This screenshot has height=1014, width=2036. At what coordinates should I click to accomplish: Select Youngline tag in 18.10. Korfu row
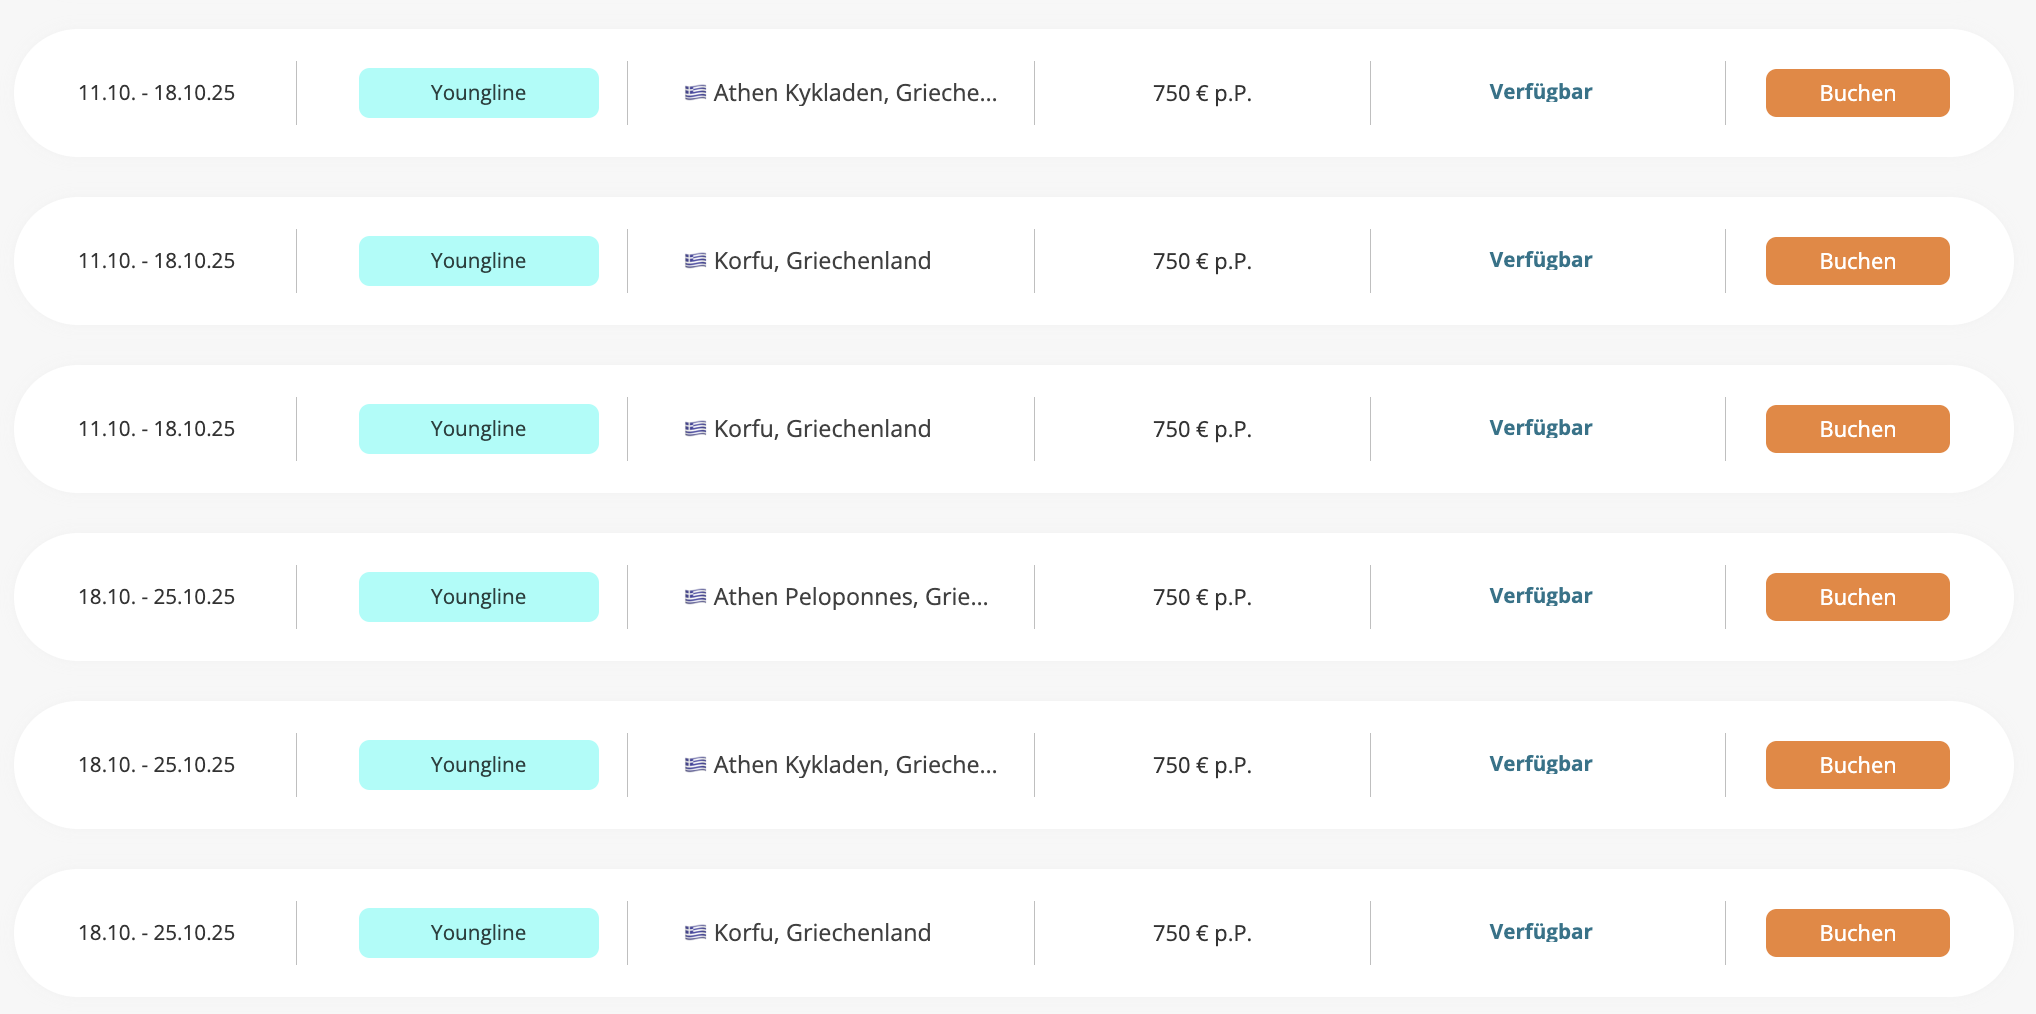coord(479,933)
